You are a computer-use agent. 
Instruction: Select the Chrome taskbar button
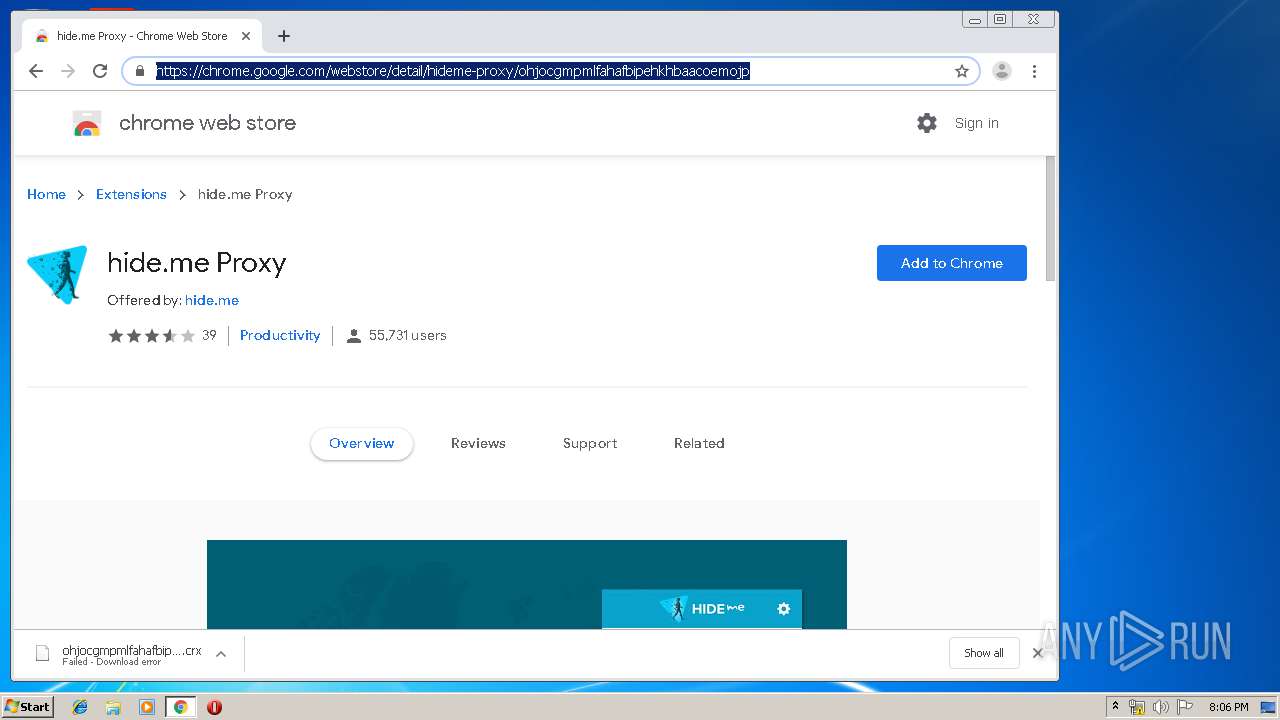click(x=180, y=707)
